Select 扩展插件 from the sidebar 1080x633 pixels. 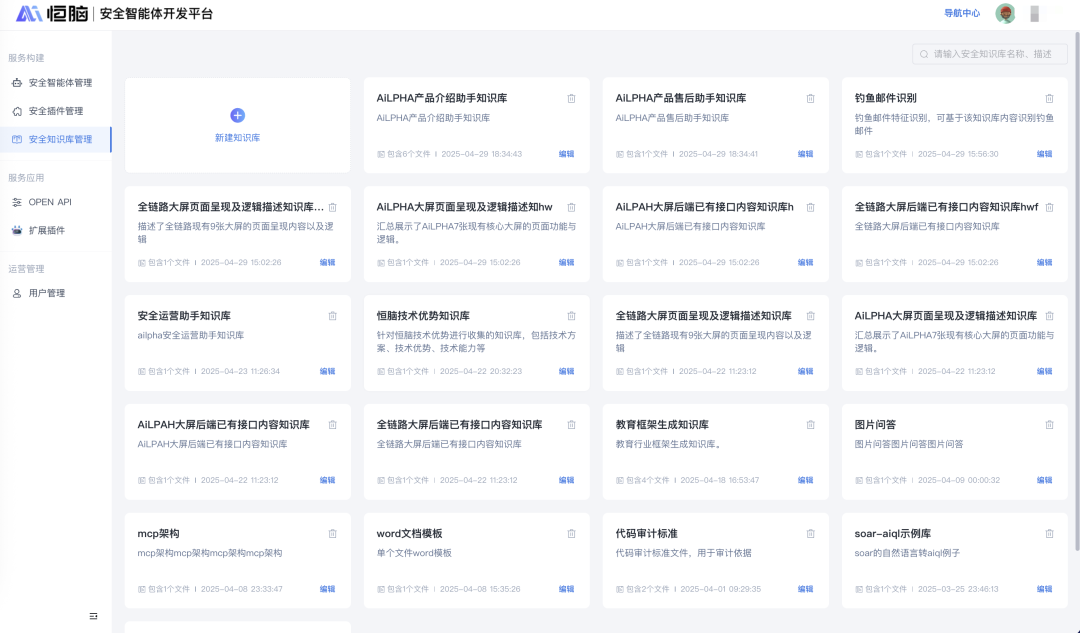click(46, 230)
